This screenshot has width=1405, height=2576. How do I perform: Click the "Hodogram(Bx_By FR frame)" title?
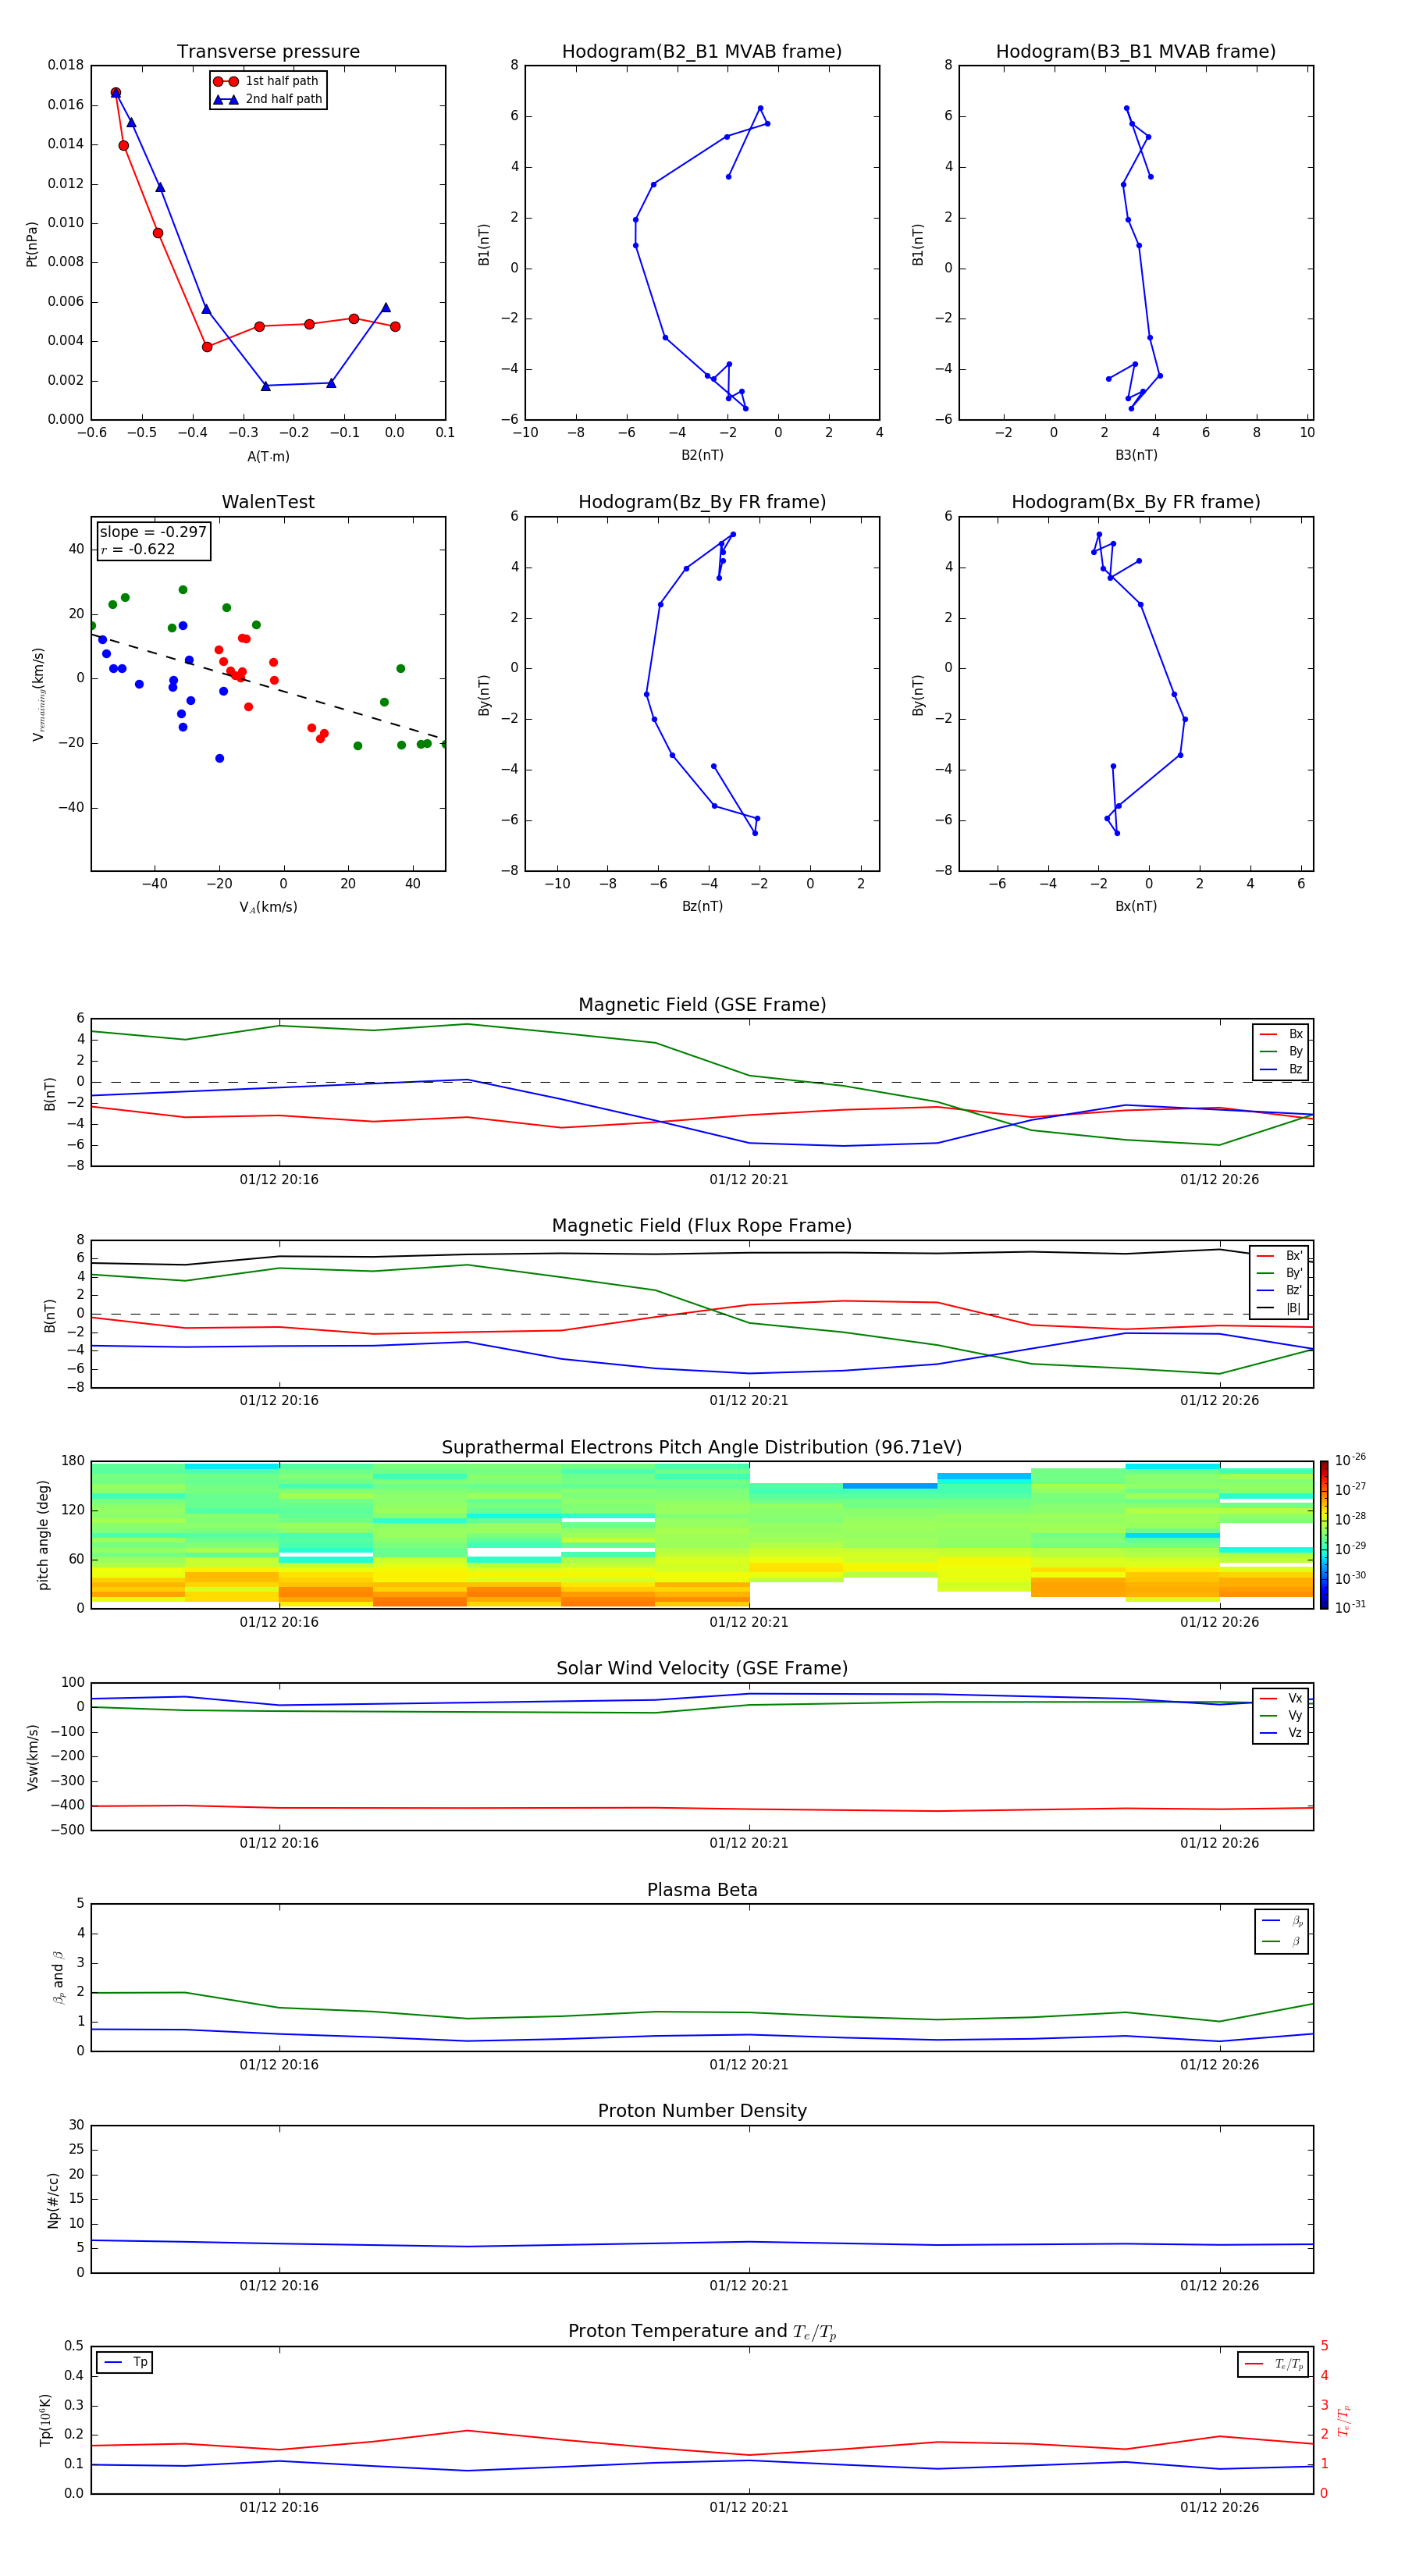1136,502
